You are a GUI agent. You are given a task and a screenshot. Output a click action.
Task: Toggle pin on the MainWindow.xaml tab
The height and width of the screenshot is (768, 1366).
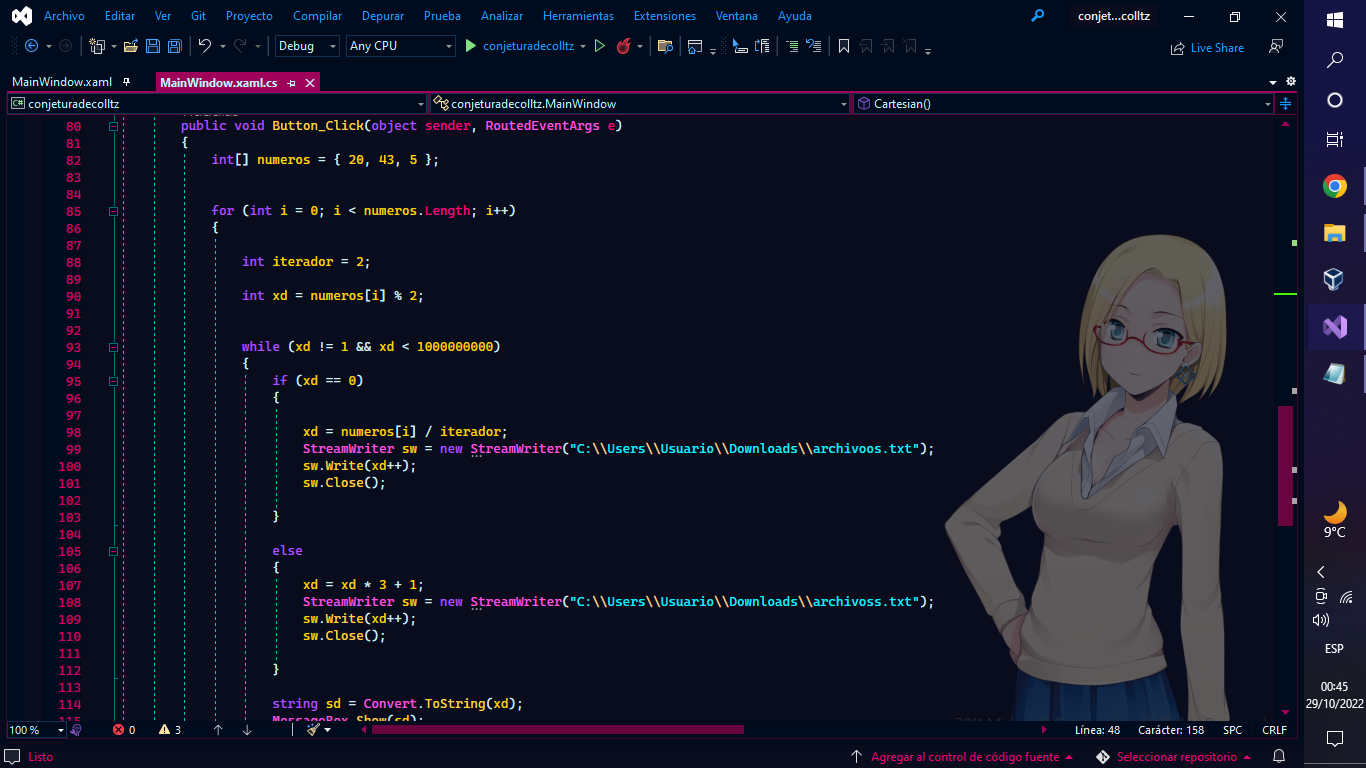pyautogui.click(x=126, y=82)
